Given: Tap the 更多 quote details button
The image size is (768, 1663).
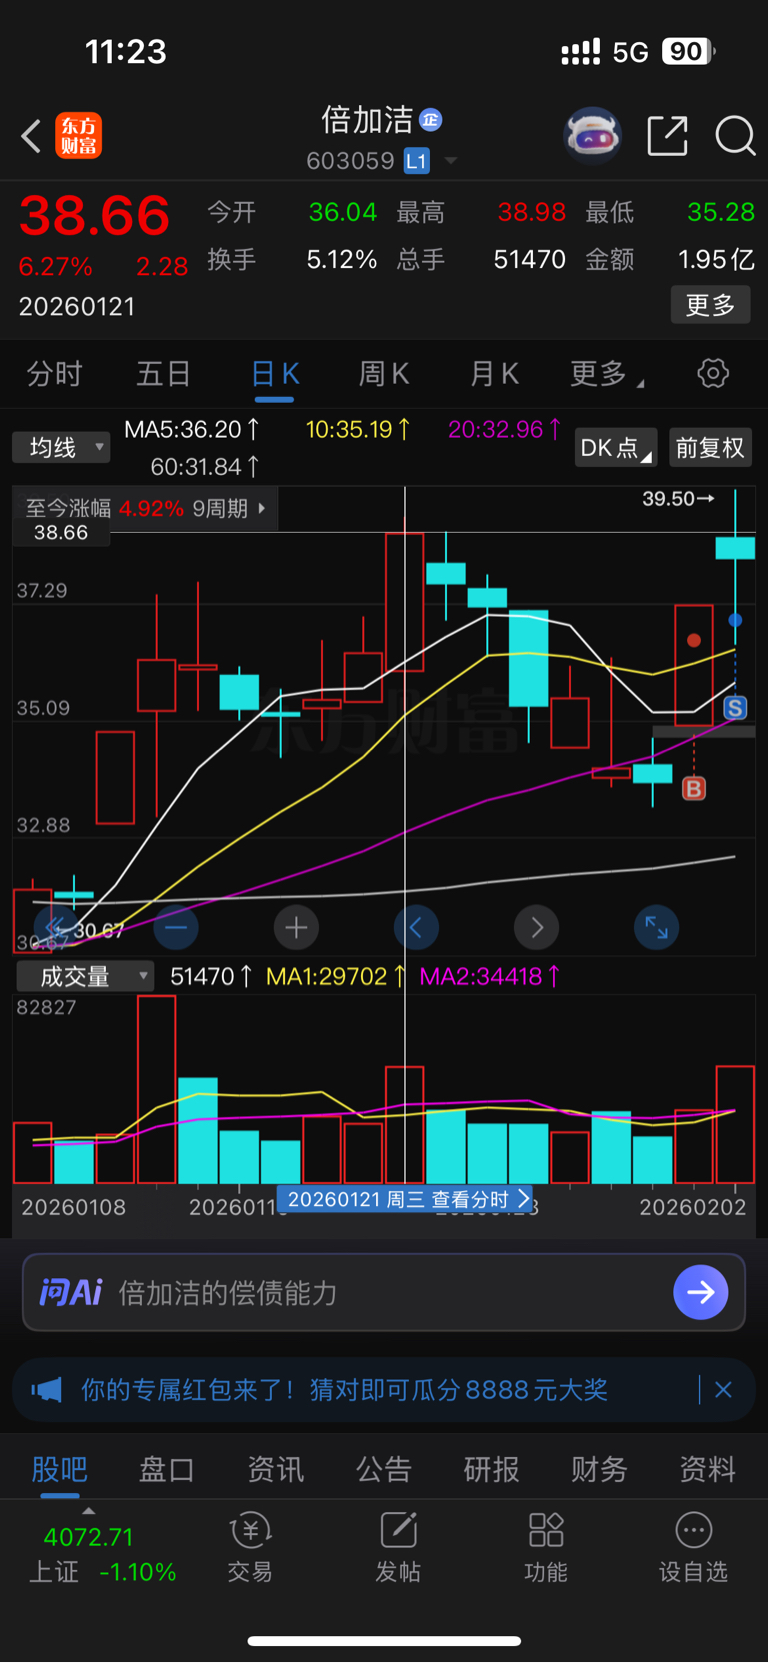Looking at the screenshot, I should pos(710,305).
